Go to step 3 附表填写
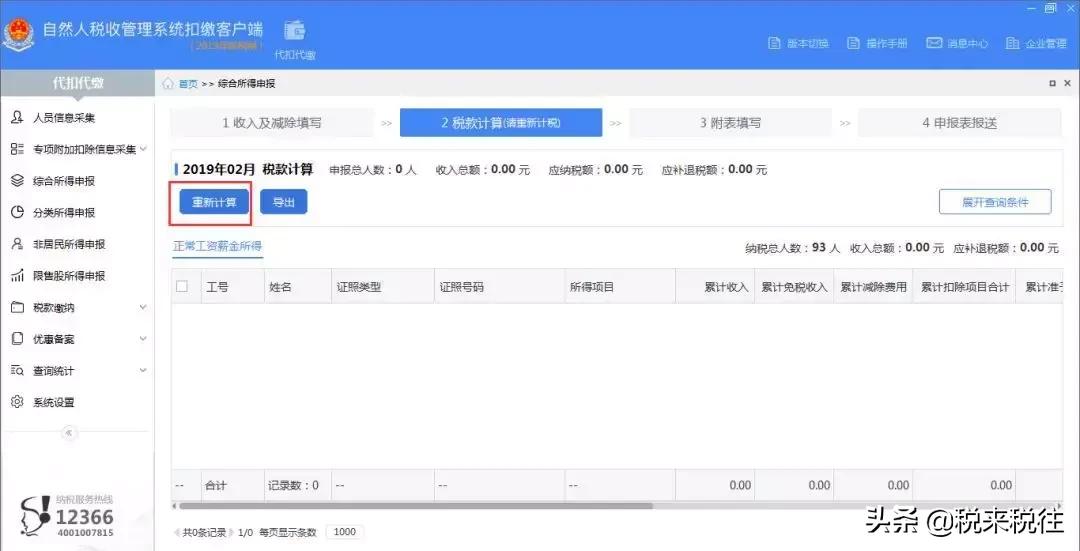This screenshot has width=1080, height=551. point(730,123)
